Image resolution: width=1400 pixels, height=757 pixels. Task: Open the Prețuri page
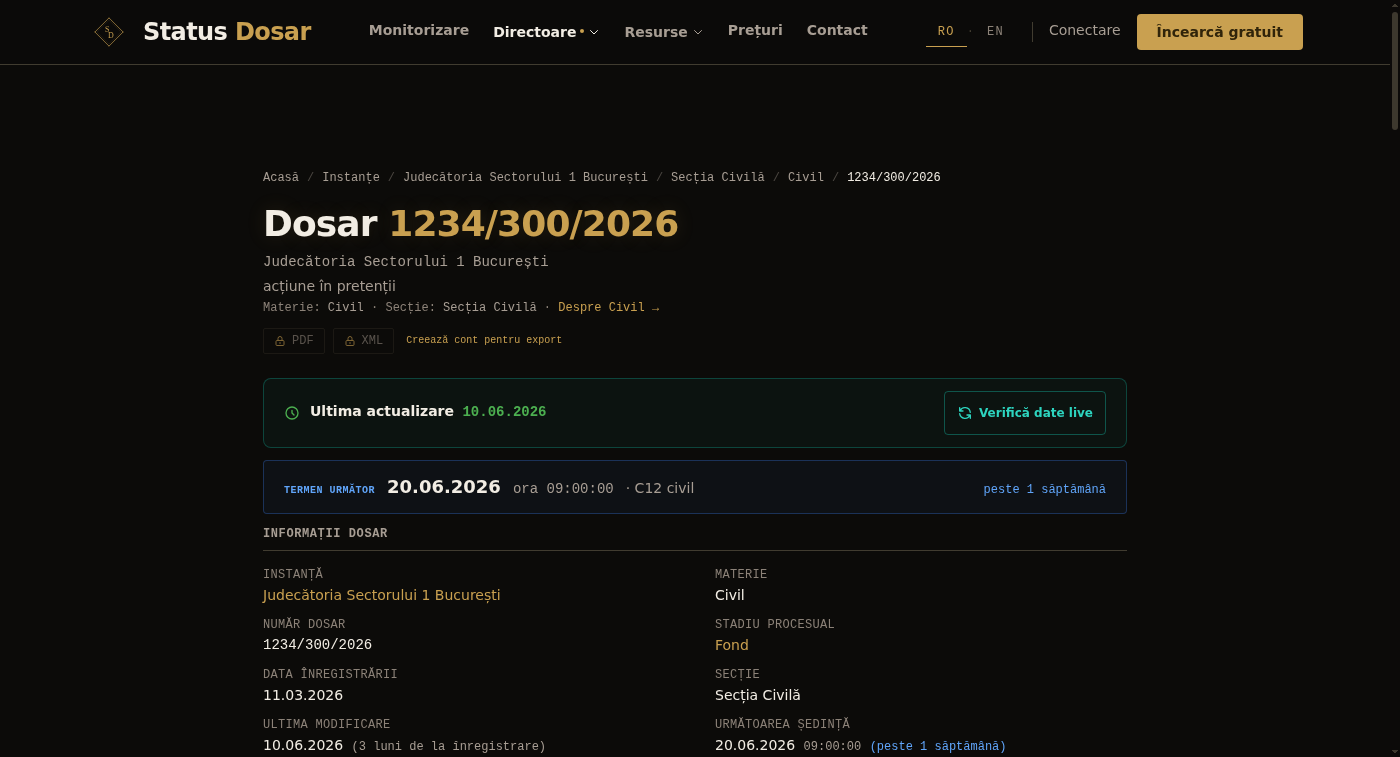(x=755, y=30)
